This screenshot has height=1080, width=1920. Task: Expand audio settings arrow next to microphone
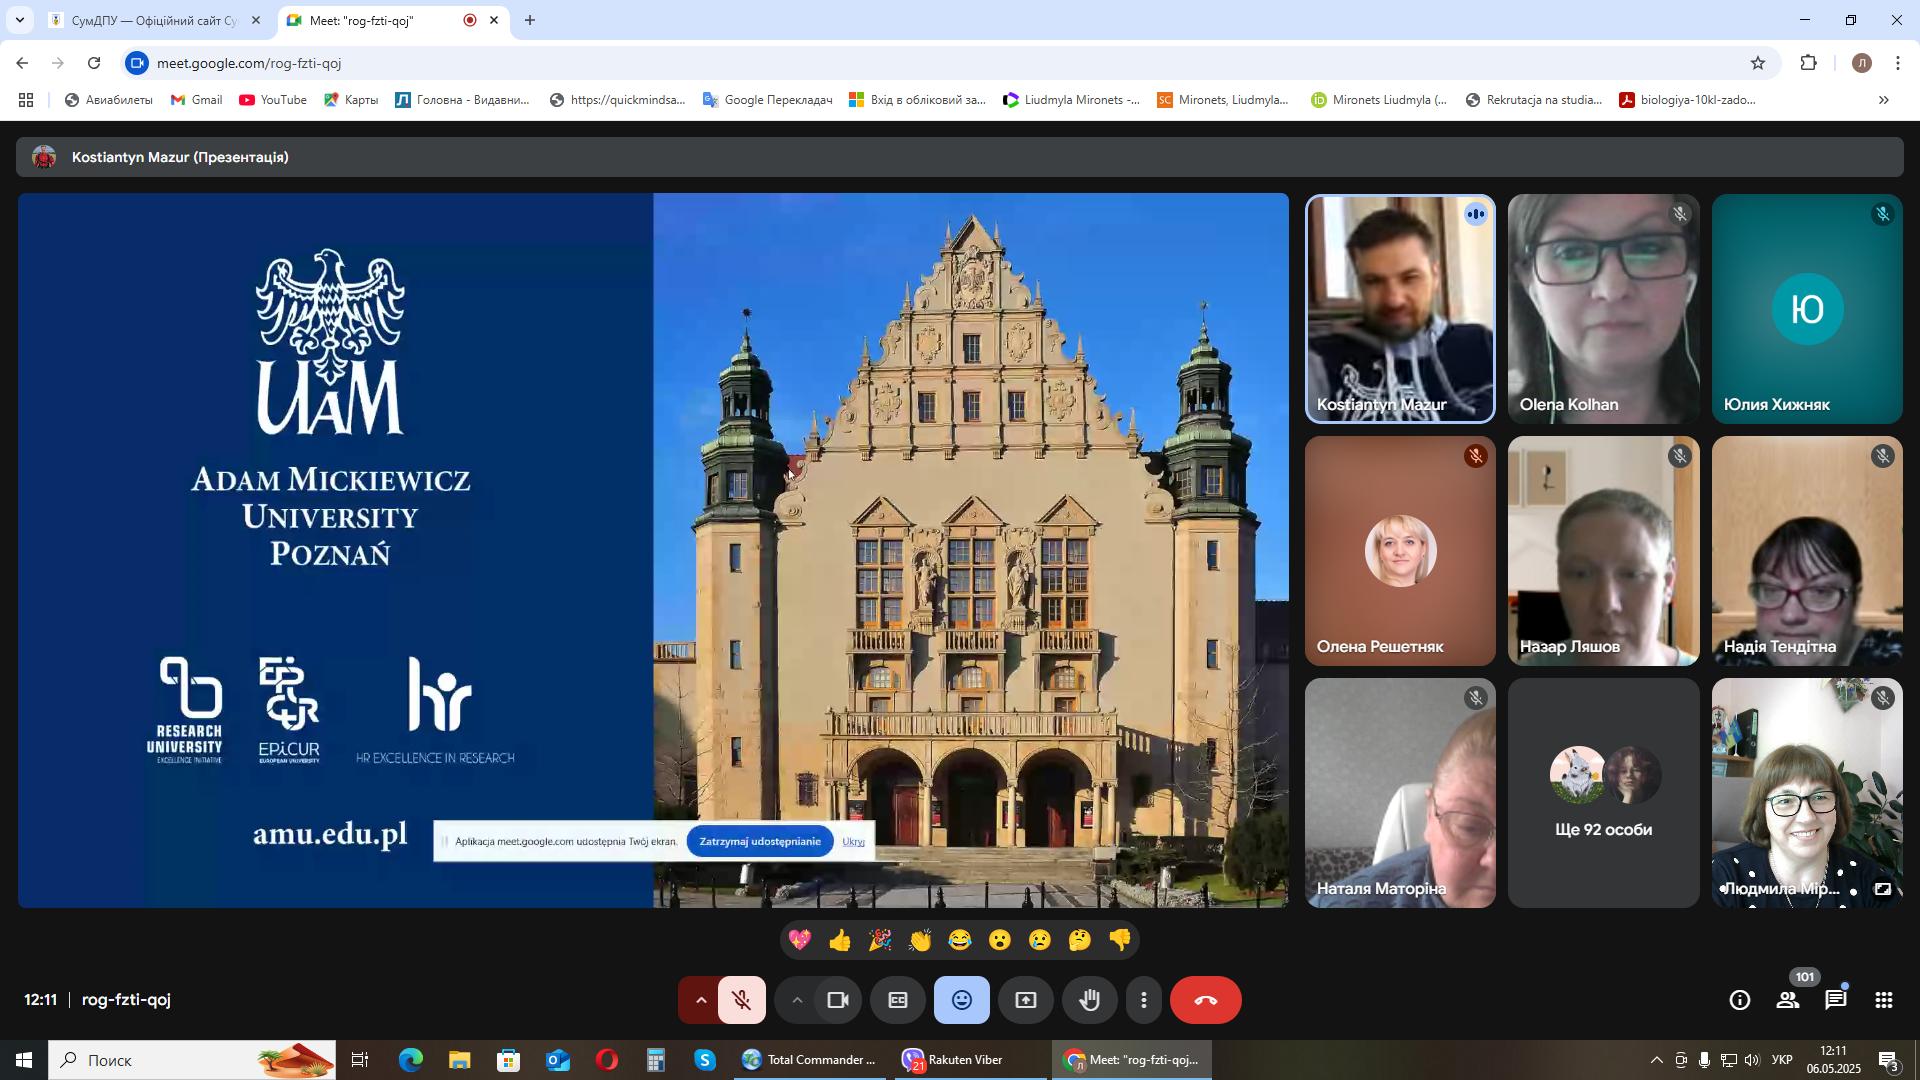pyautogui.click(x=700, y=1000)
